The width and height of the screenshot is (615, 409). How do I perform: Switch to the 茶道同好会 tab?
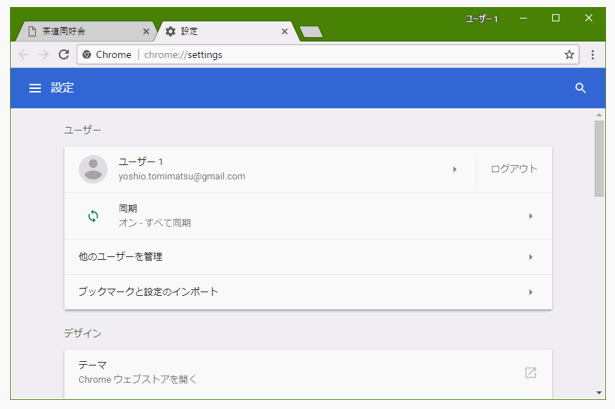pyautogui.click(x=80, y=31)
